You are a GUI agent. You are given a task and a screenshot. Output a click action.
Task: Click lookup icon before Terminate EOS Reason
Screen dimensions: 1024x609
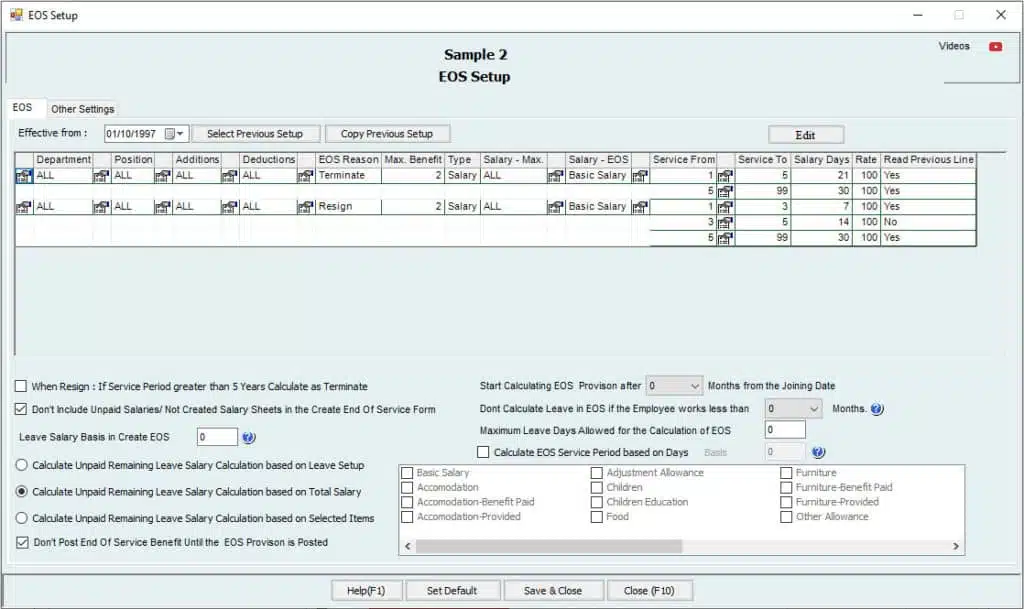[x=306, y=176]
